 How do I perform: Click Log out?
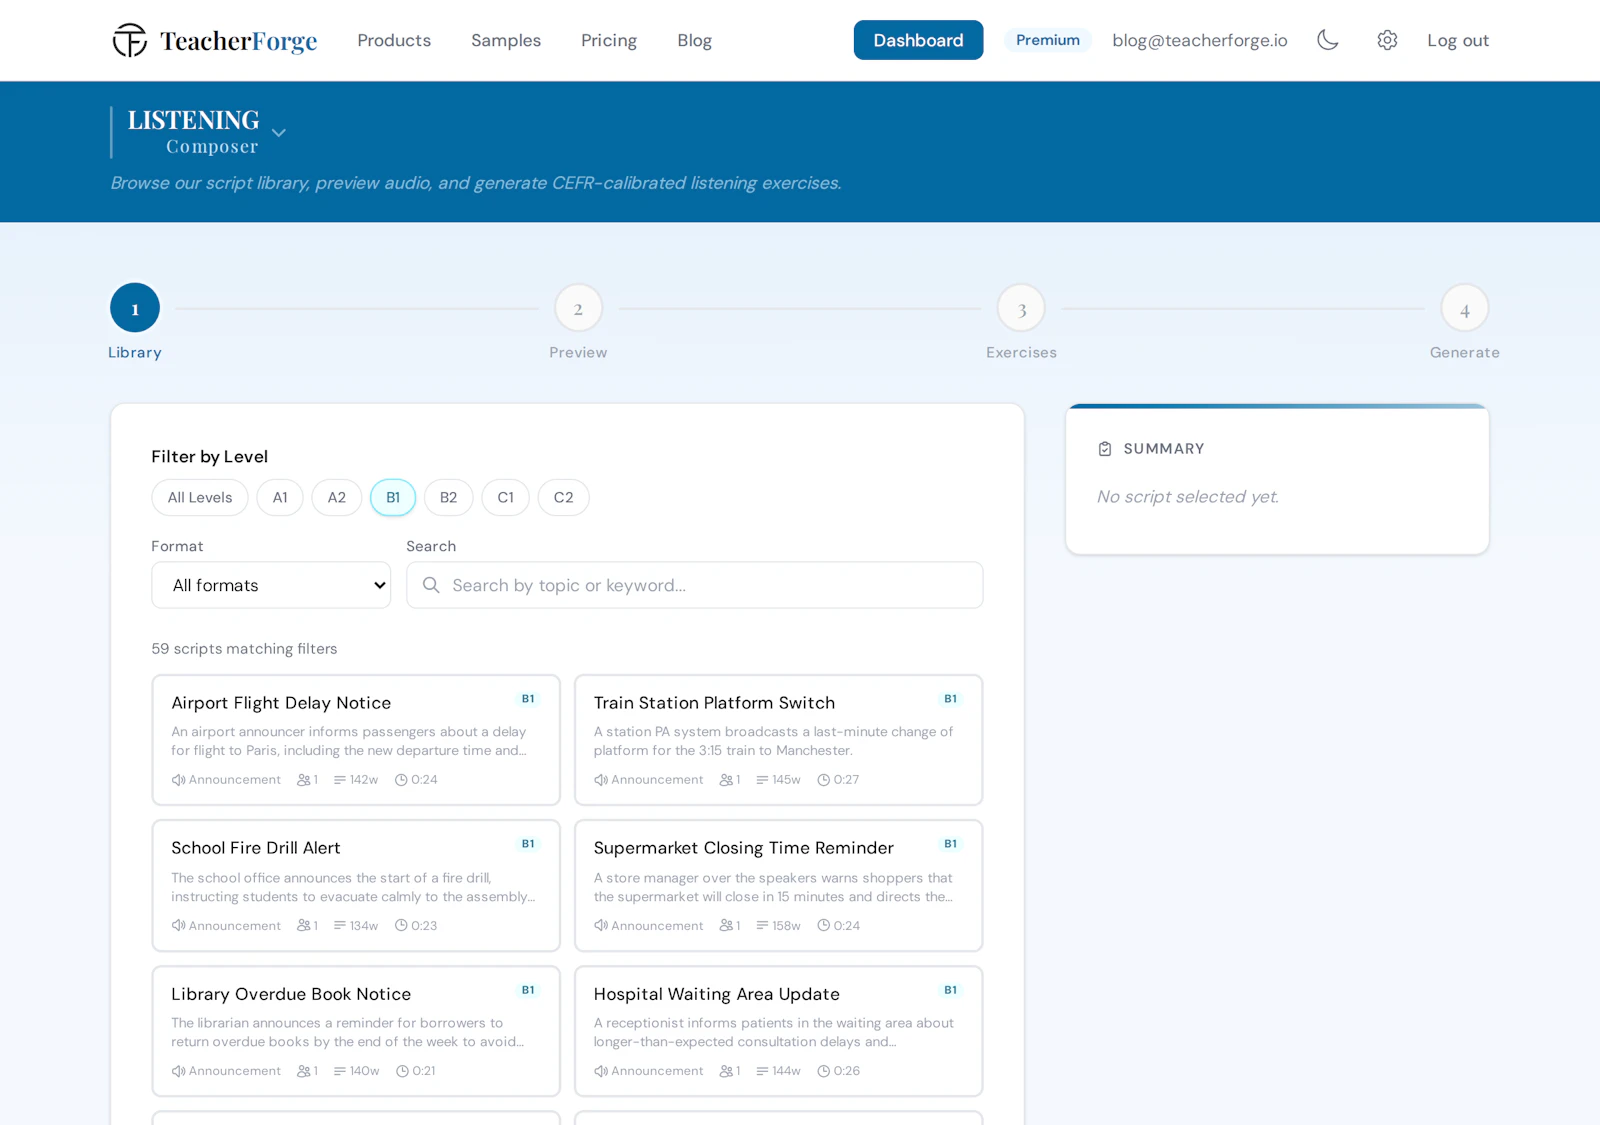point(1458,40)
